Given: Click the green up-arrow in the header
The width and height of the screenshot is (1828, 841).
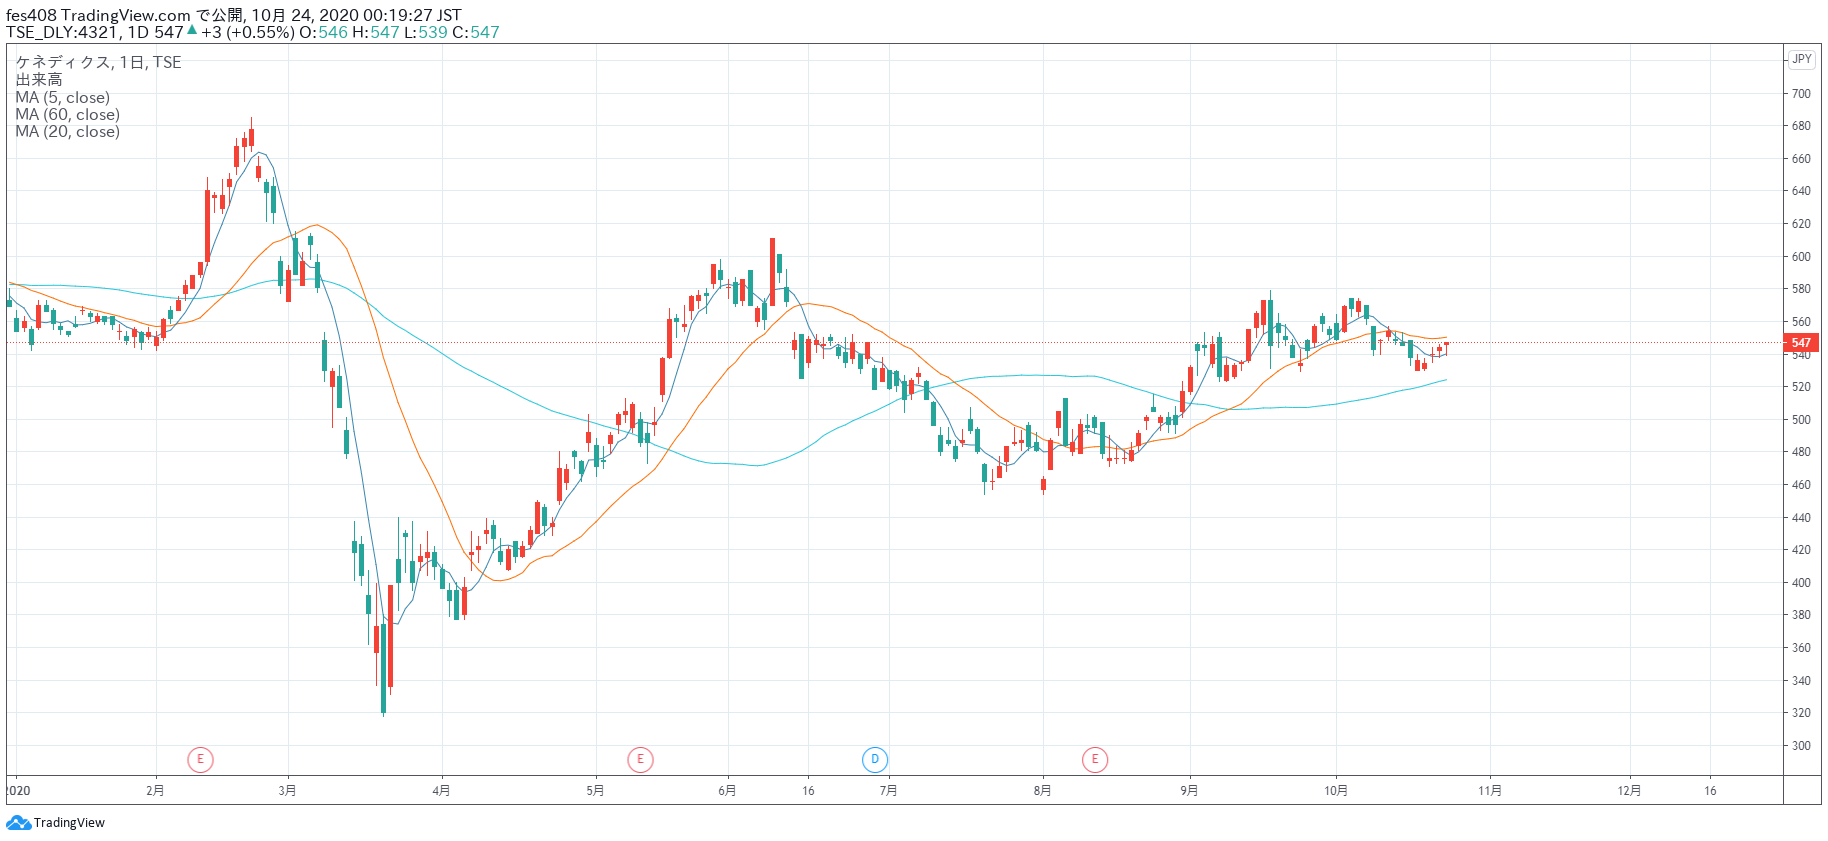Looking at the screenshot, I should point(192,31).
